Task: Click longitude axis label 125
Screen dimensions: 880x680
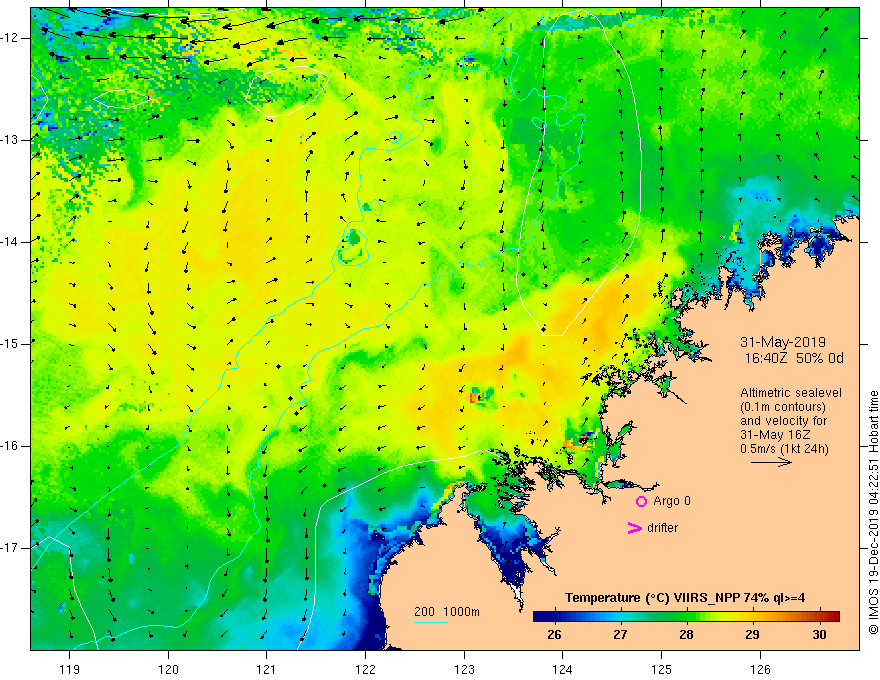Action: [x=662, y=669]
